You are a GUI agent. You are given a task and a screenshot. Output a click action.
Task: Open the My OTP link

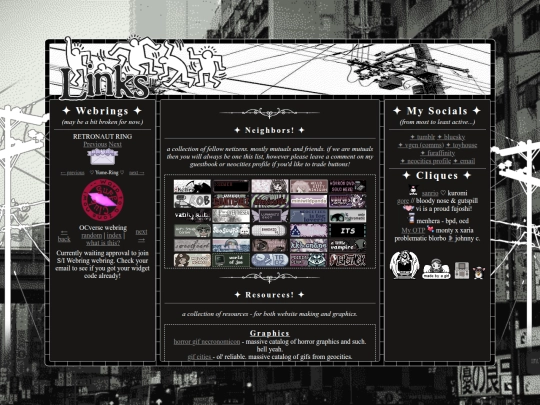(x=413, y=230)
